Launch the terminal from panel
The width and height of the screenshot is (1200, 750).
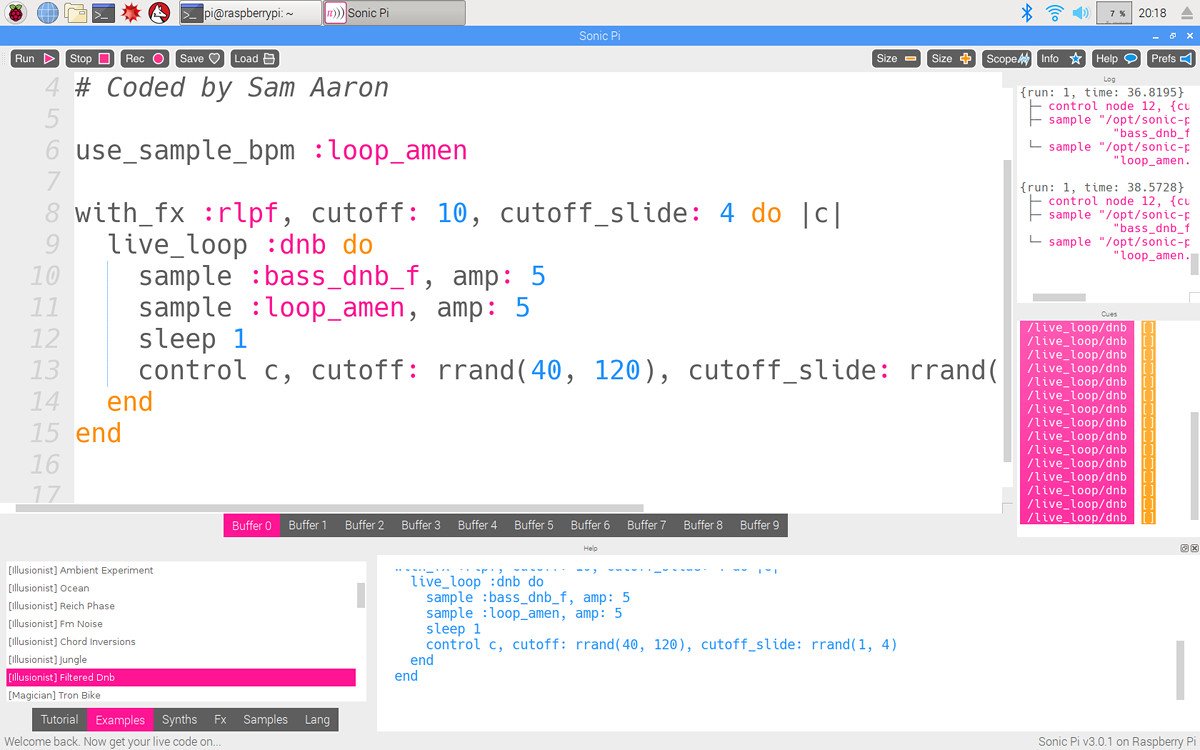pyautogui.click(x=103, y=13)
